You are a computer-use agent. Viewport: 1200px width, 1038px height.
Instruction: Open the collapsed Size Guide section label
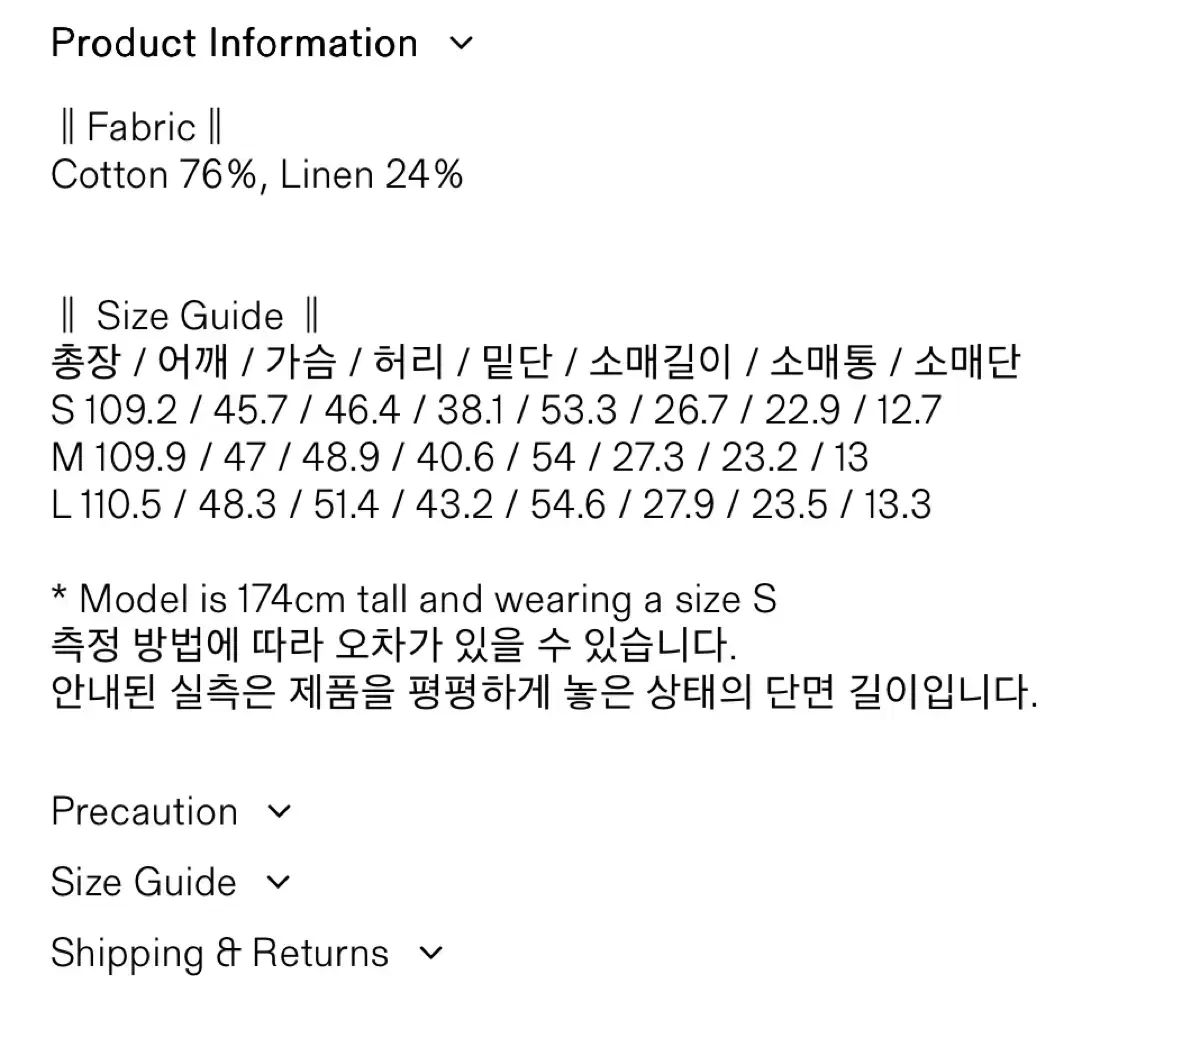[x=143, y=882]
